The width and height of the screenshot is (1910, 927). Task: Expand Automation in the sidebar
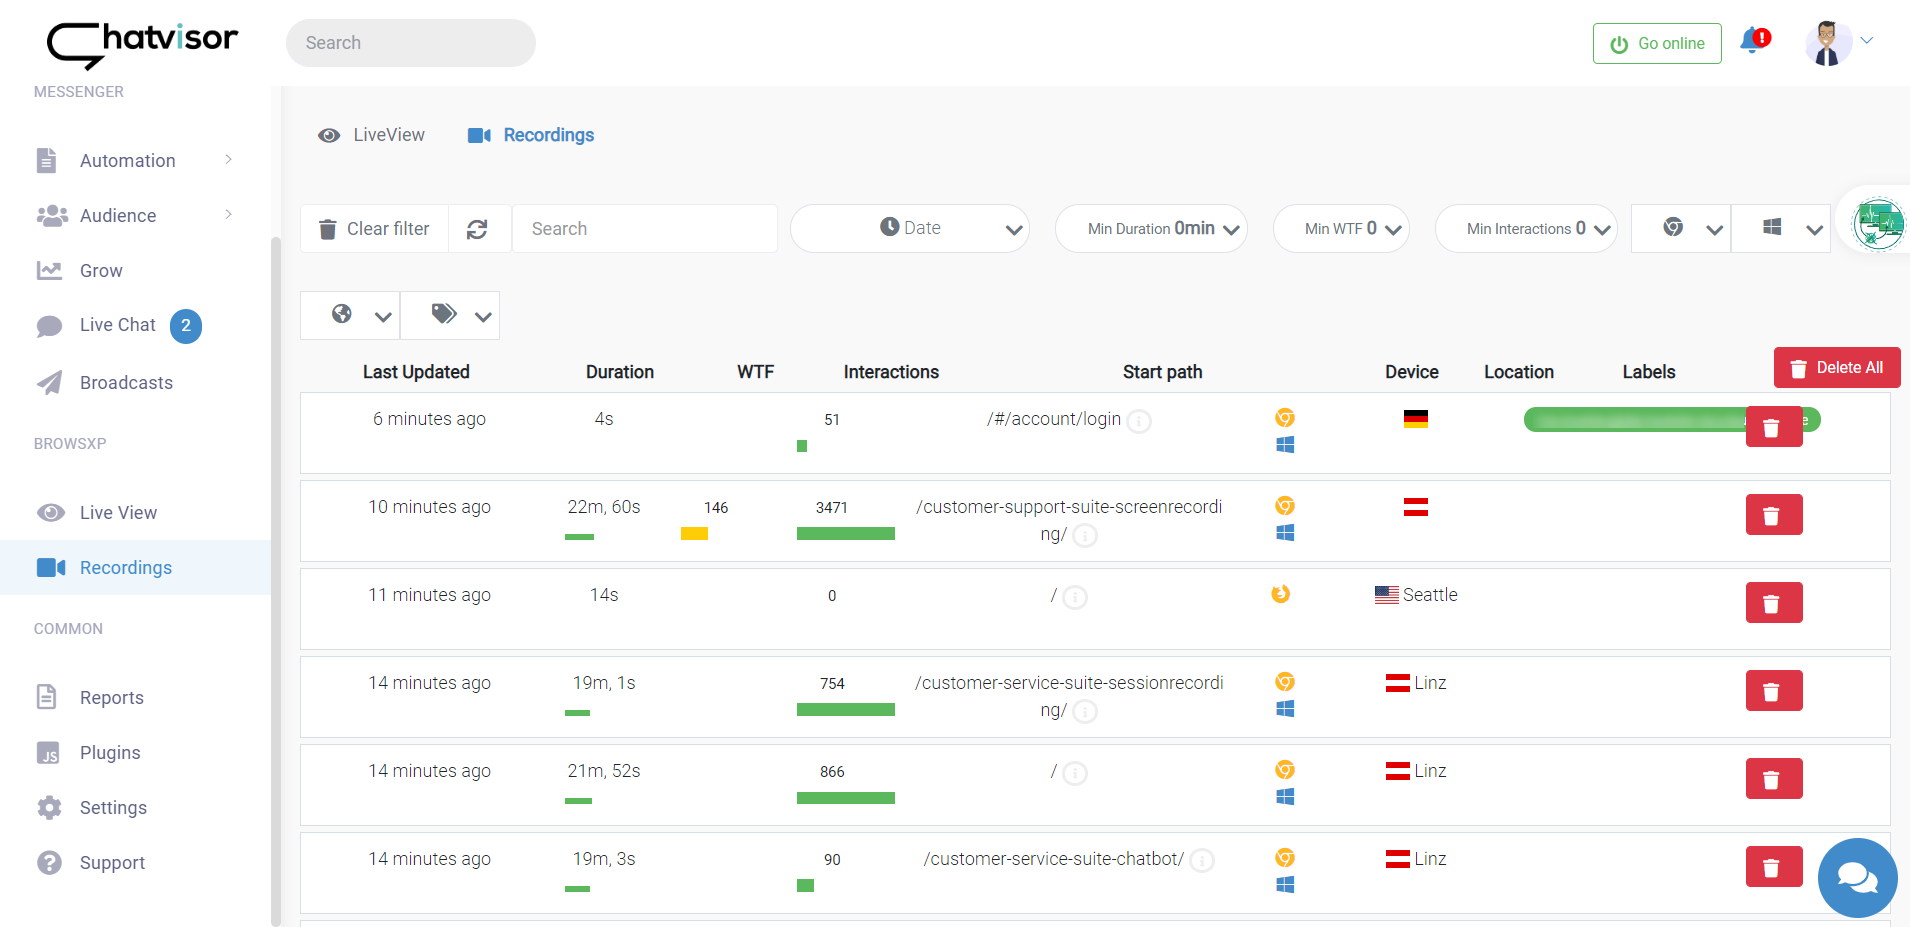[135, 161]
